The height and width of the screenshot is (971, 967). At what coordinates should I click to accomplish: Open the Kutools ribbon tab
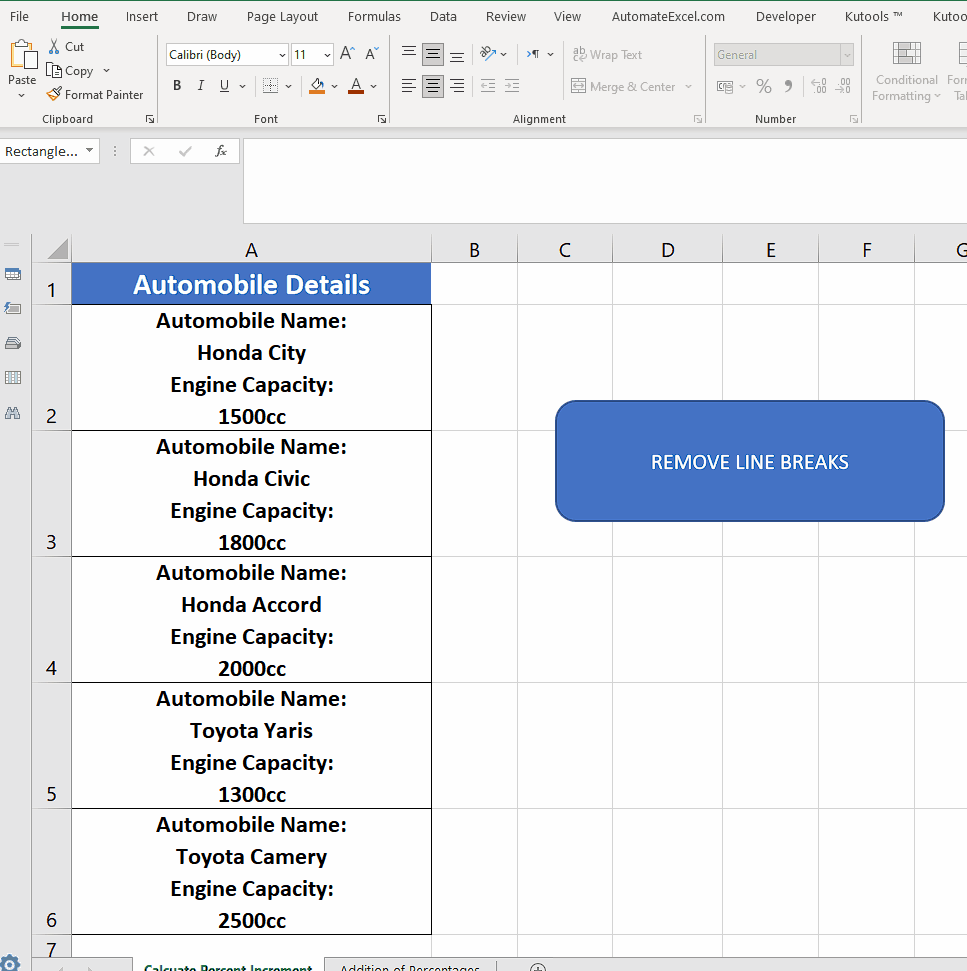click(x=872, y=16)
